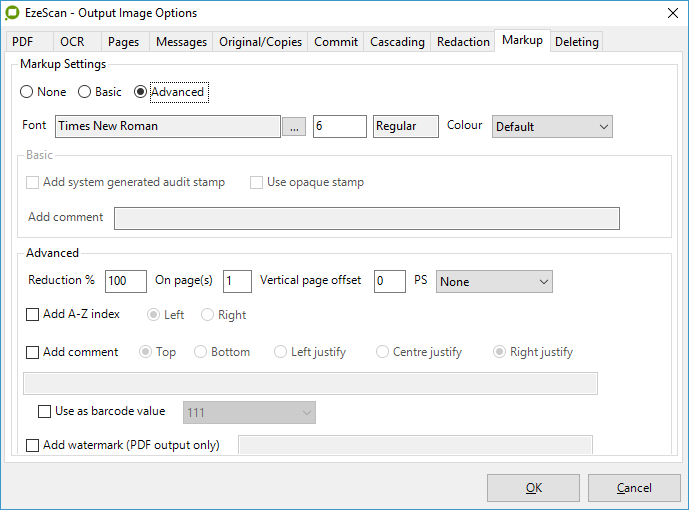Select the Basic markup option
The width and height of the screenshot is (689, 510).
[84, 92]
